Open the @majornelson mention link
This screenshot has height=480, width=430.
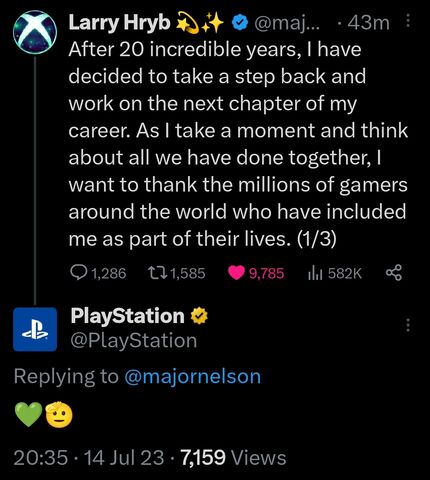pos(192,376)
